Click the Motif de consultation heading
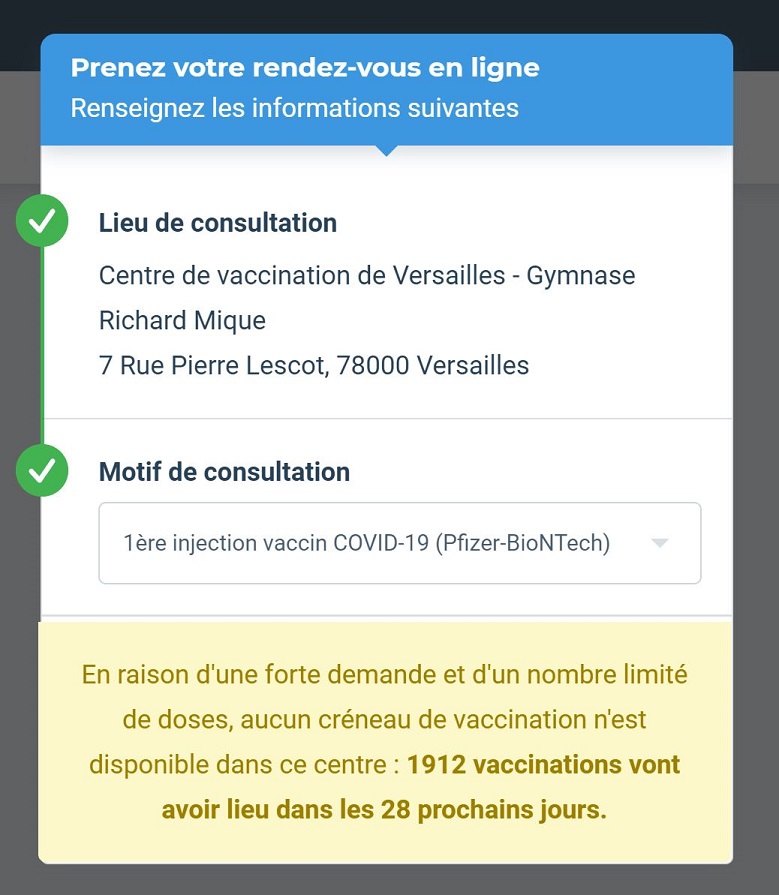Screen dimensions: 779x895 tap(224, 472)
